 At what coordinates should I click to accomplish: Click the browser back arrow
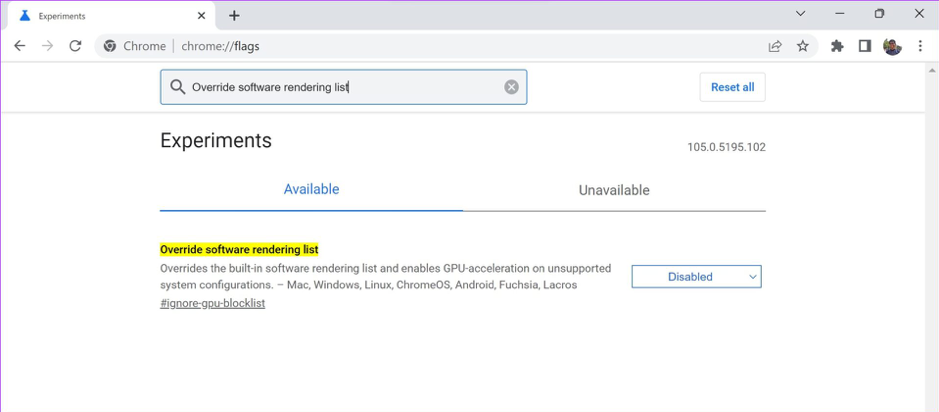click(x=19, y=46)
